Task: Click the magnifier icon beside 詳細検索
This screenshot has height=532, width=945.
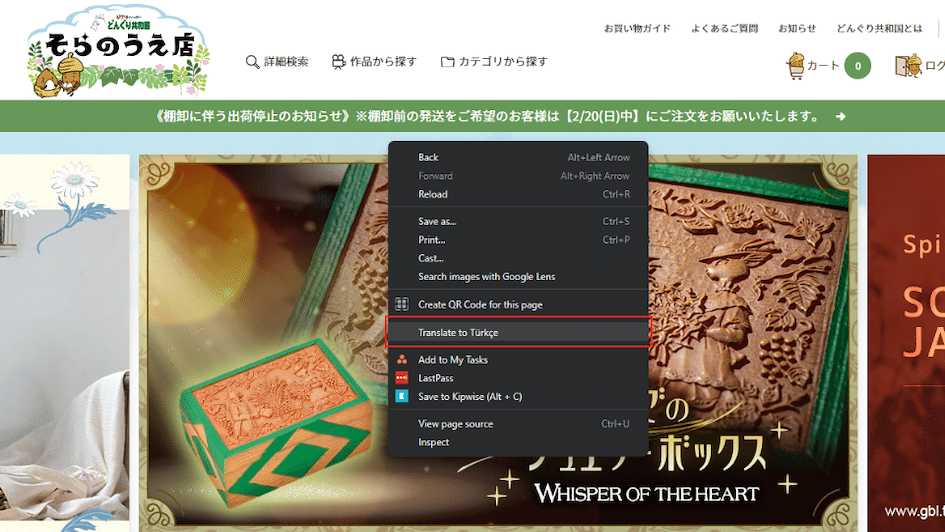Action: tap(253, 61)
